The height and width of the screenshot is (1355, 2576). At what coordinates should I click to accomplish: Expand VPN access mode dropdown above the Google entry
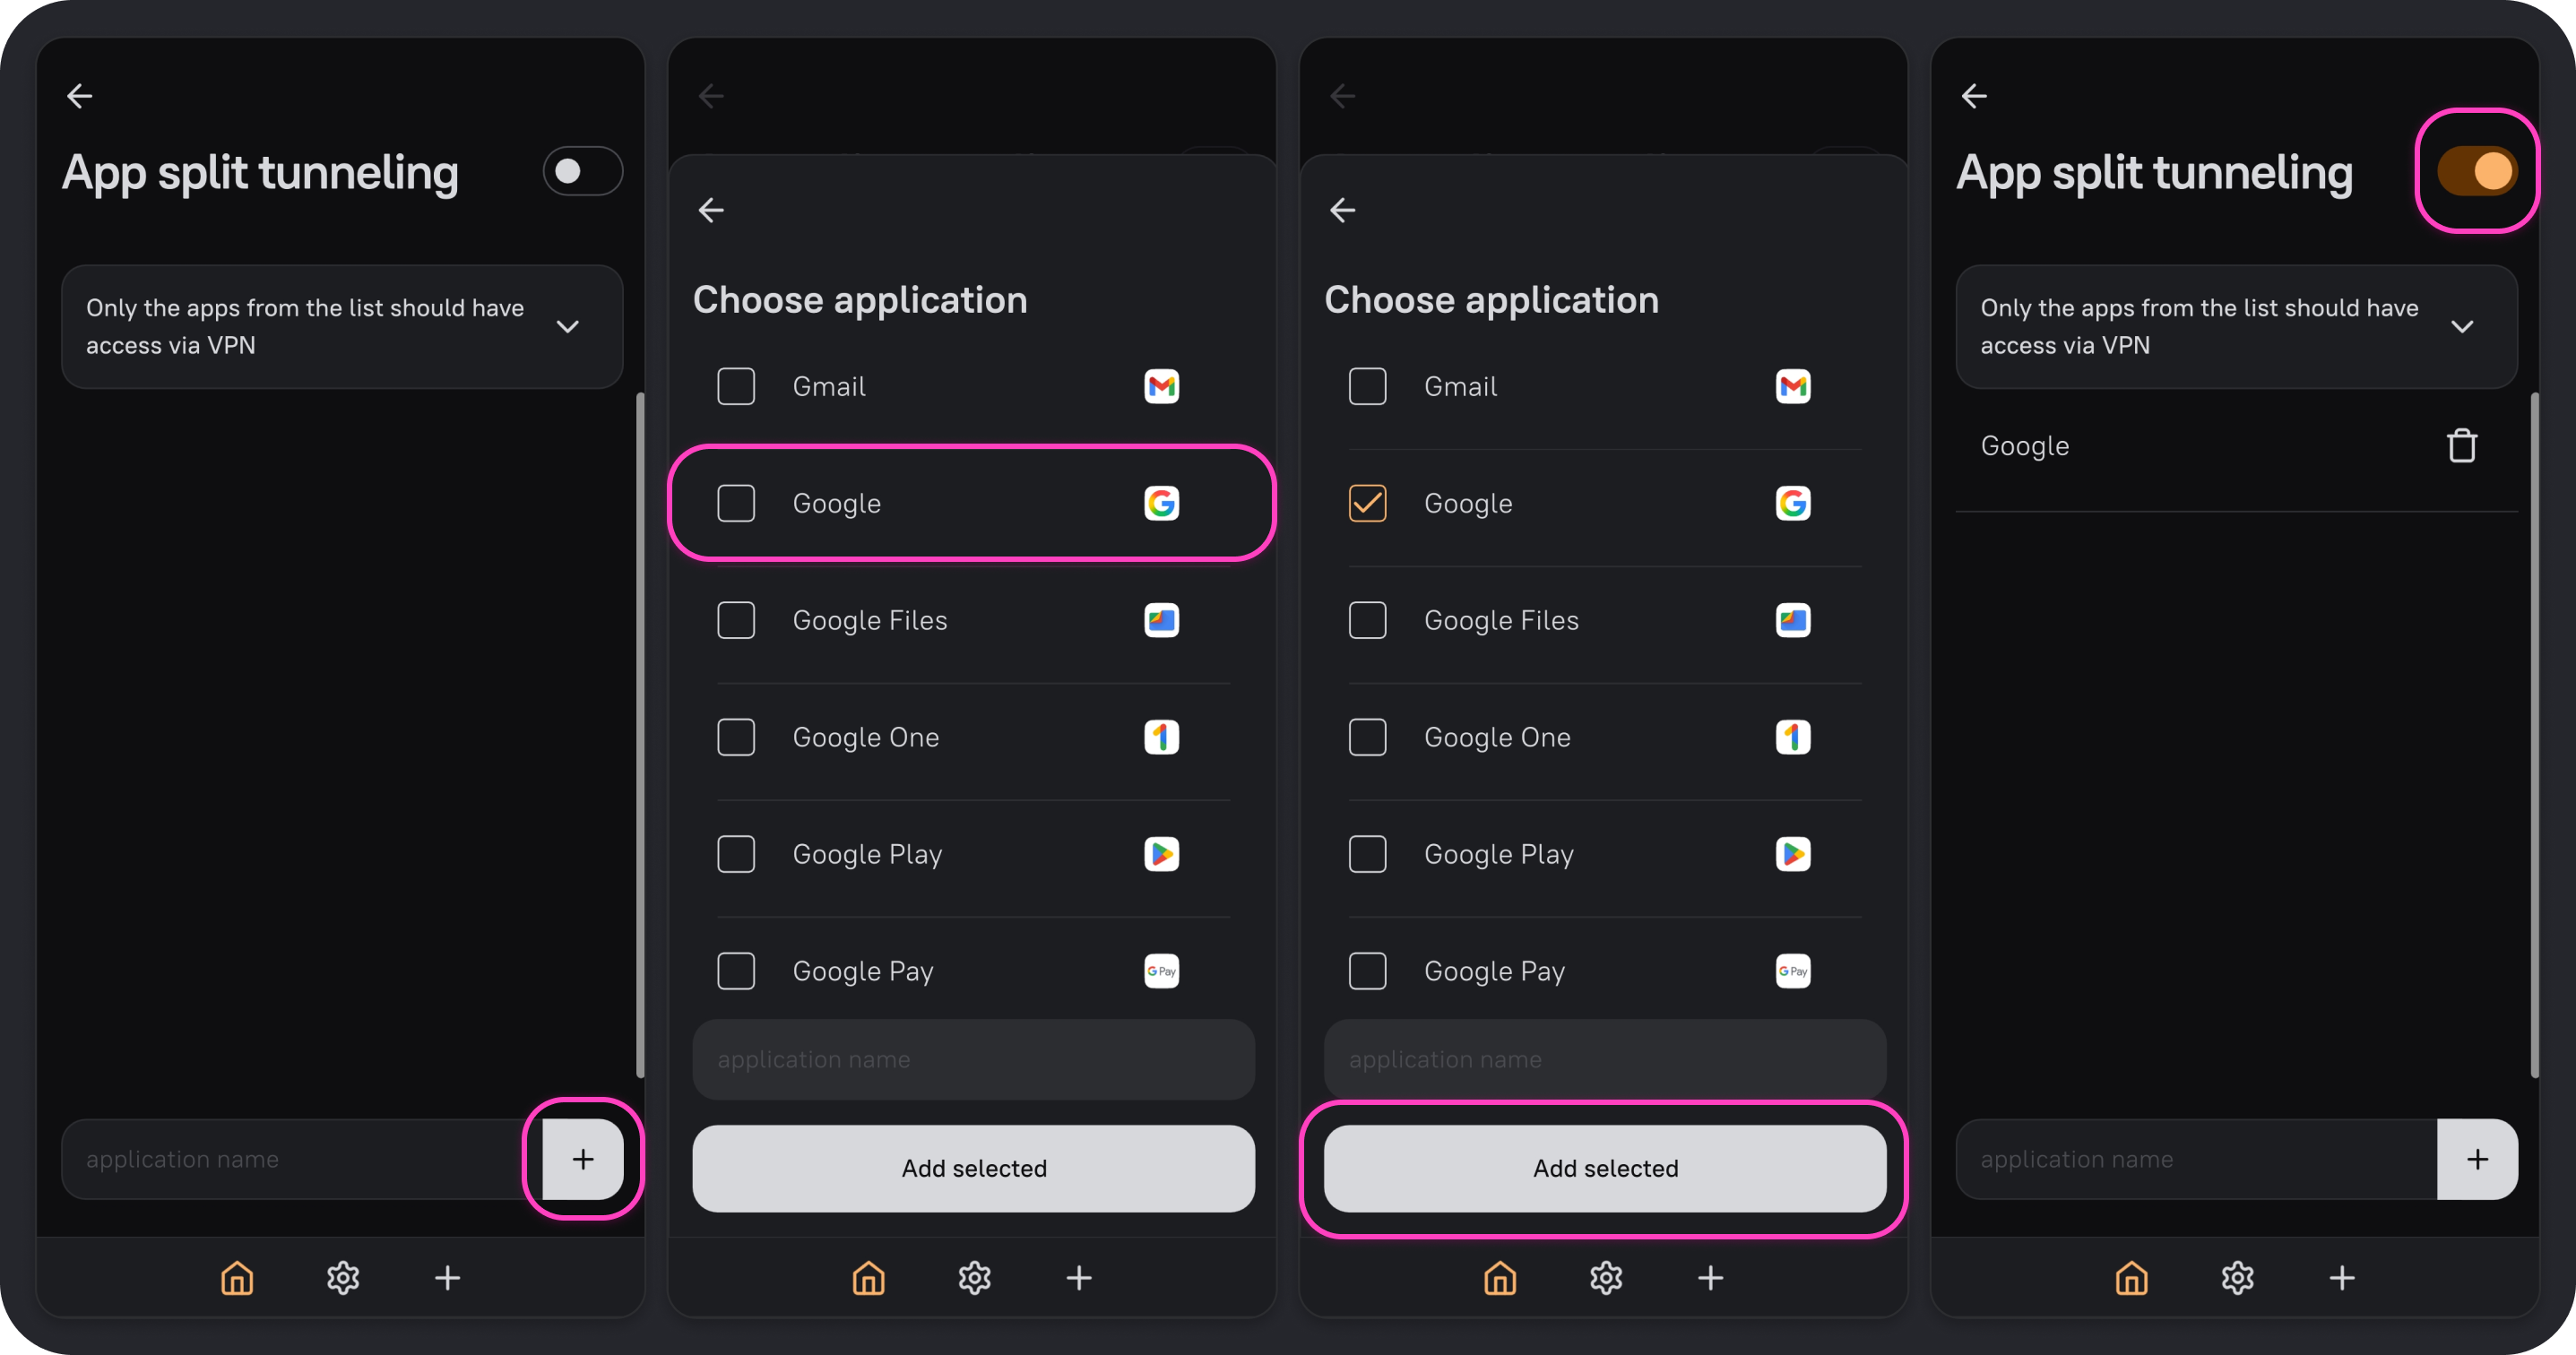tap(2461, 327)
